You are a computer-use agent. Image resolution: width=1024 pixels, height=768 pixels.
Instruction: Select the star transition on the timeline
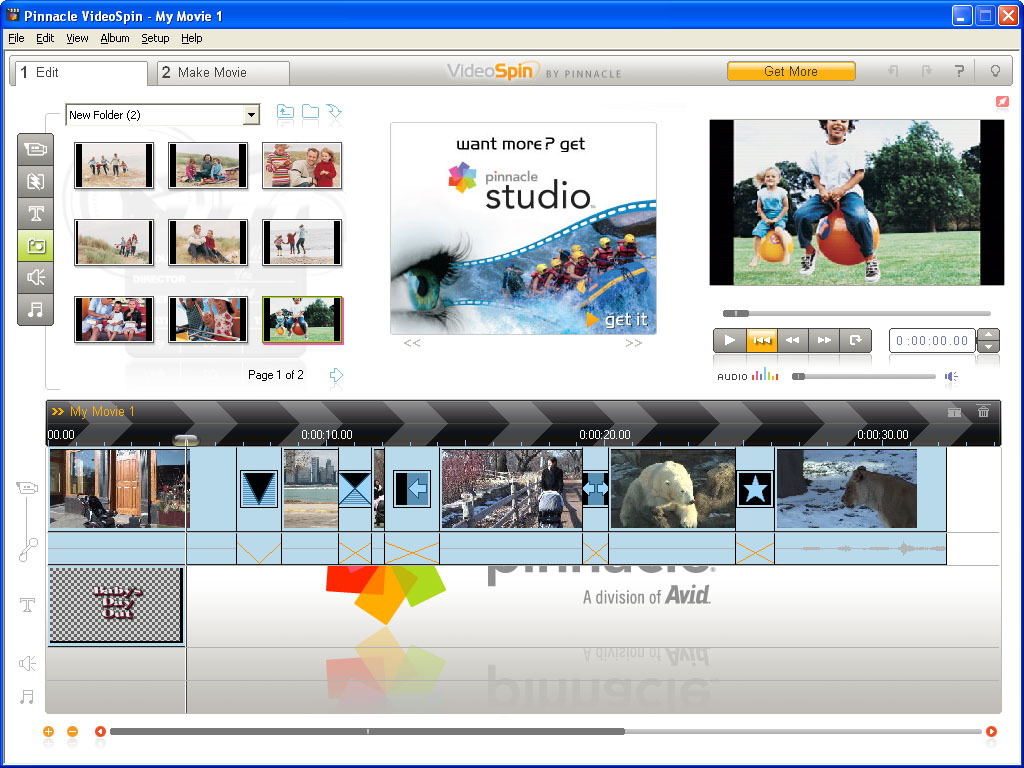755,489
